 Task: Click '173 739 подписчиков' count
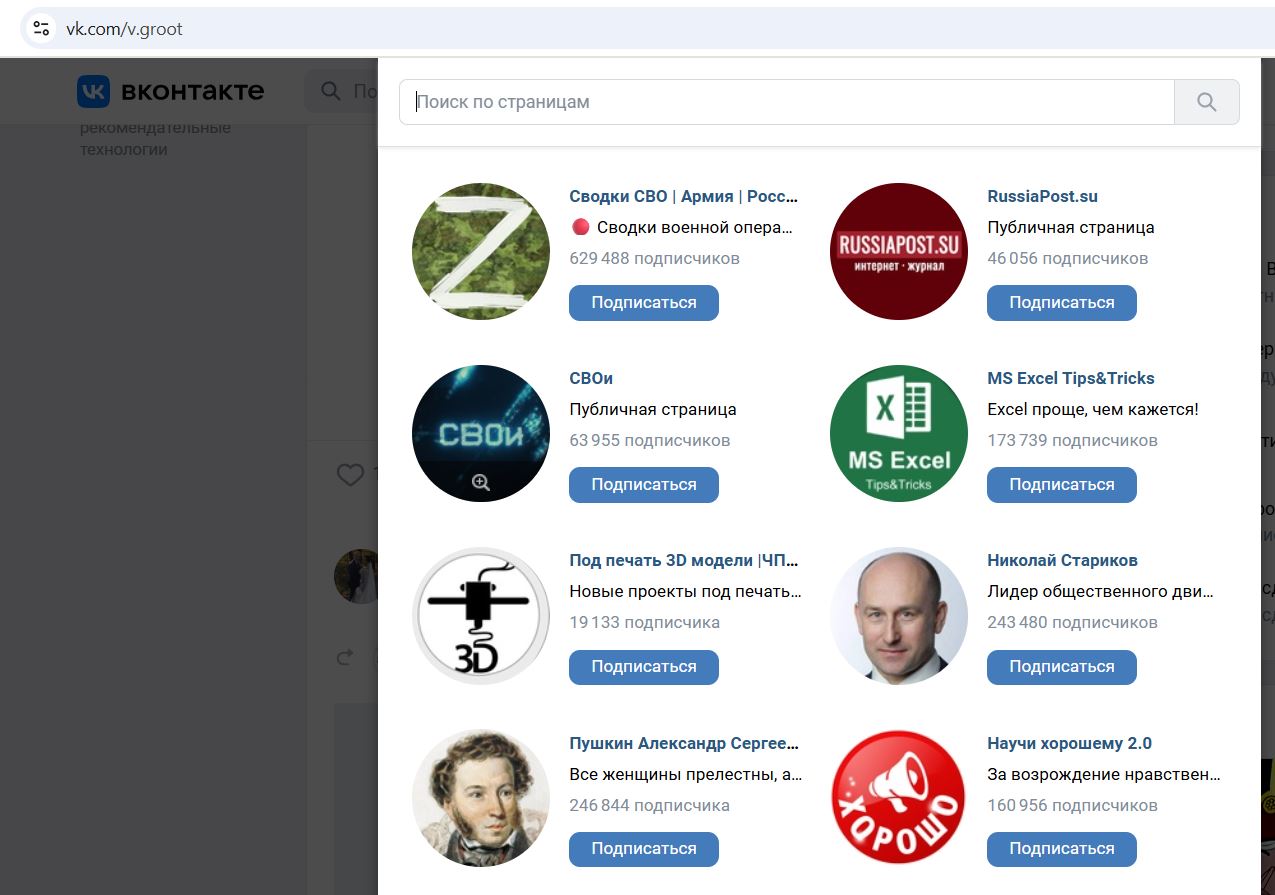pyautogui.click(x=1072, y=440)
